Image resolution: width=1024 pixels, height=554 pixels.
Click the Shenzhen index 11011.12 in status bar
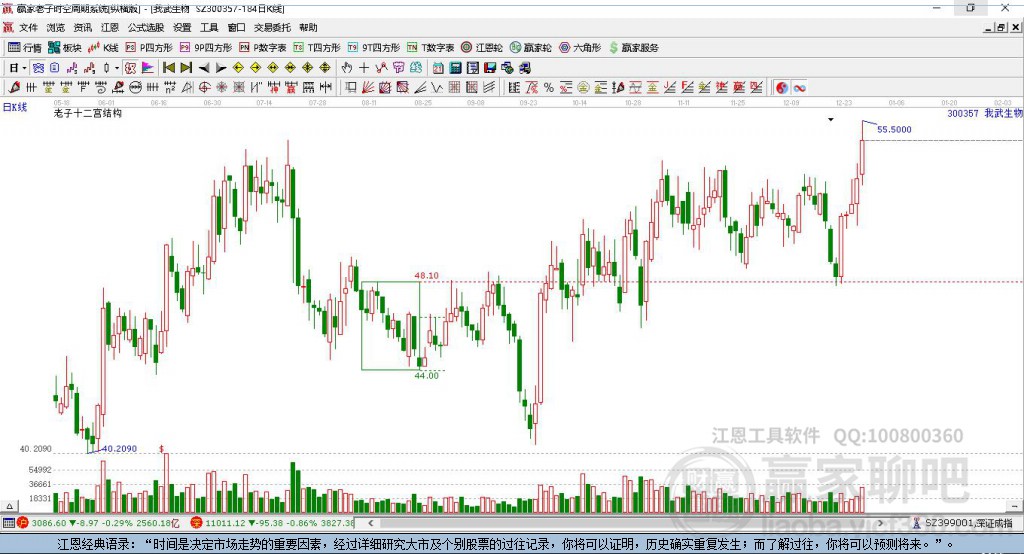click(225, 523)
